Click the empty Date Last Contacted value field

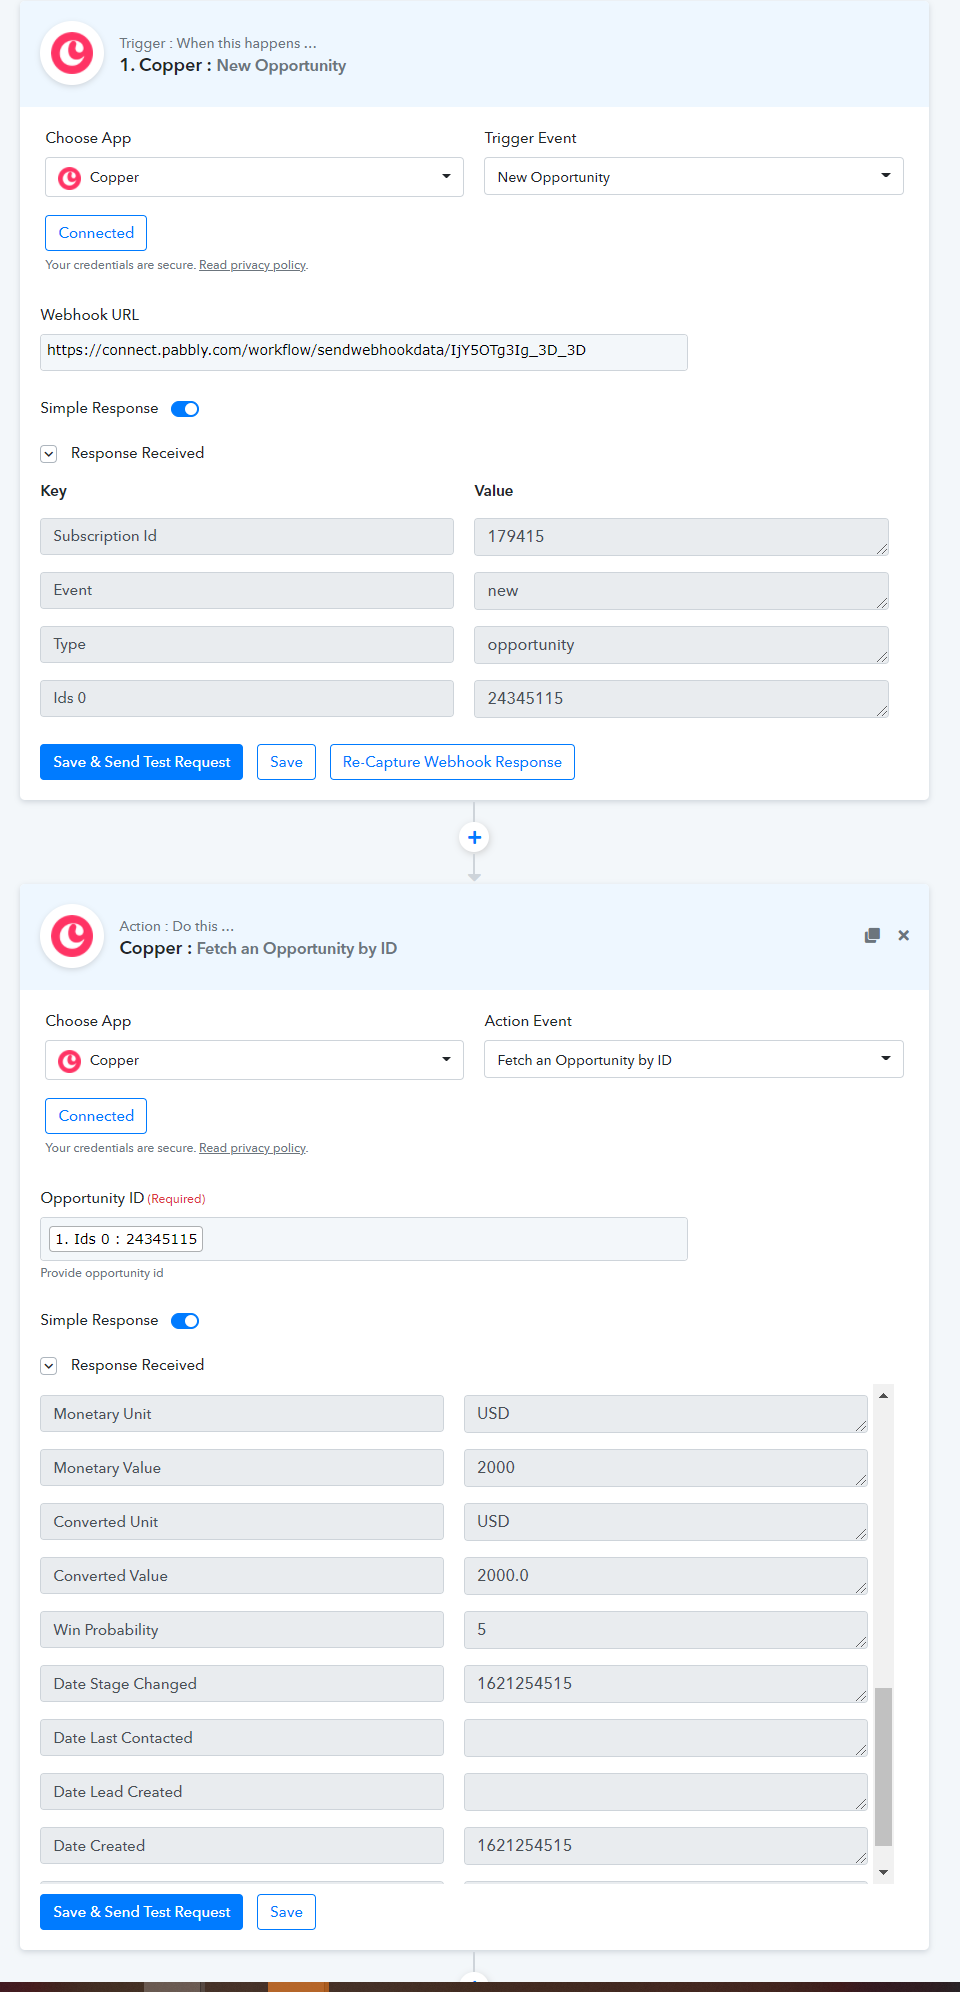coord(666,1738)
